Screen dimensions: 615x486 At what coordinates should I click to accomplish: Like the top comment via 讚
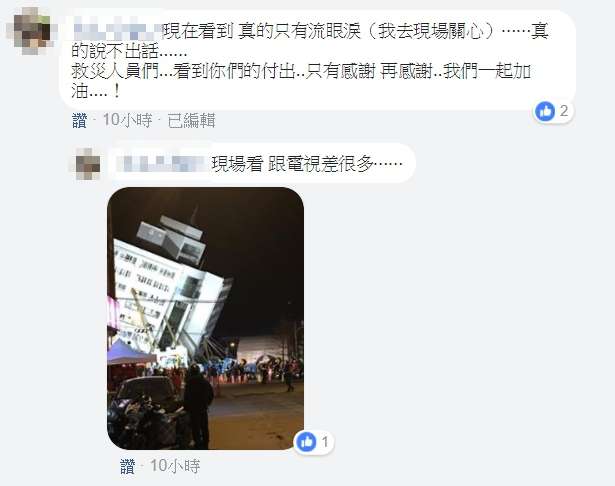(80, 120)
